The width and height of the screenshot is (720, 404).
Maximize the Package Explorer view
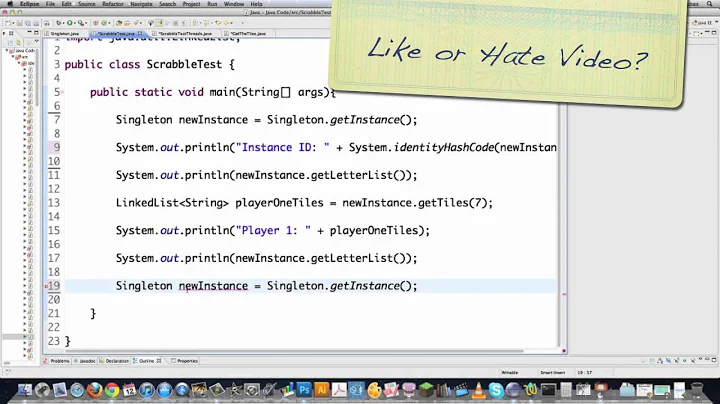(36, 33)
